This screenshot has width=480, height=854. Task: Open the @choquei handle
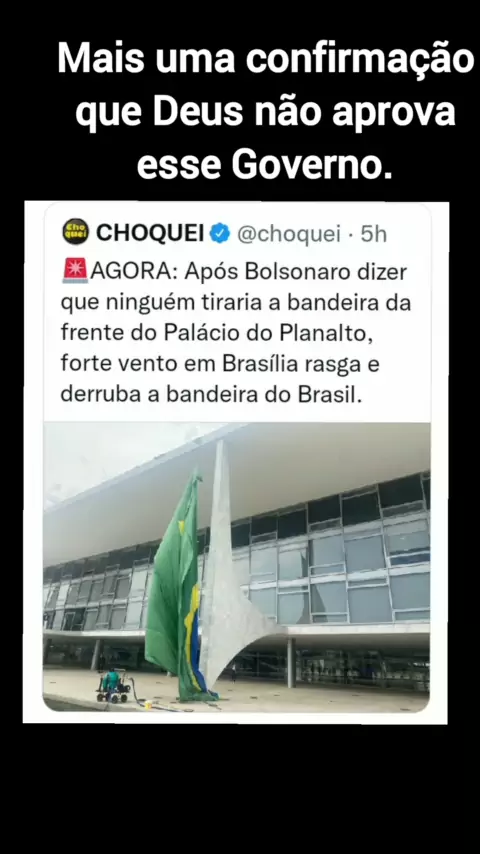(288, 234)
